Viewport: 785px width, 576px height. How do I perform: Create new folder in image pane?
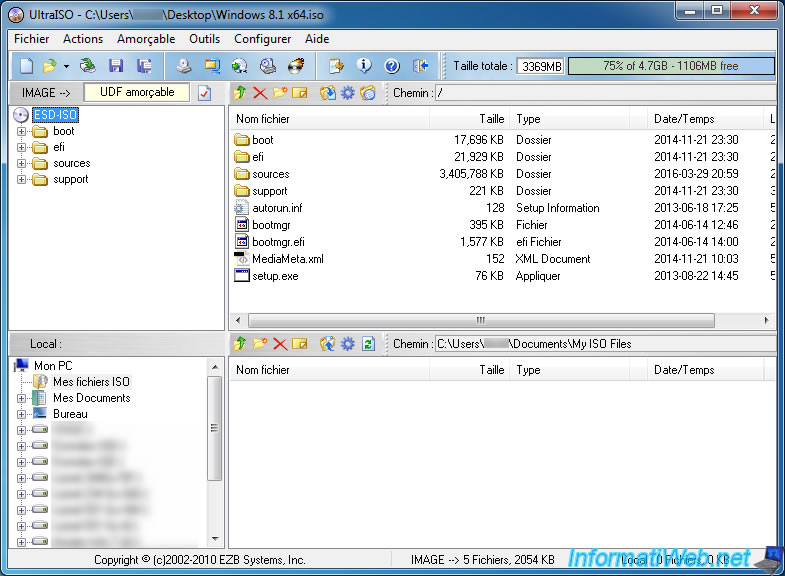(x=280, y=93)
